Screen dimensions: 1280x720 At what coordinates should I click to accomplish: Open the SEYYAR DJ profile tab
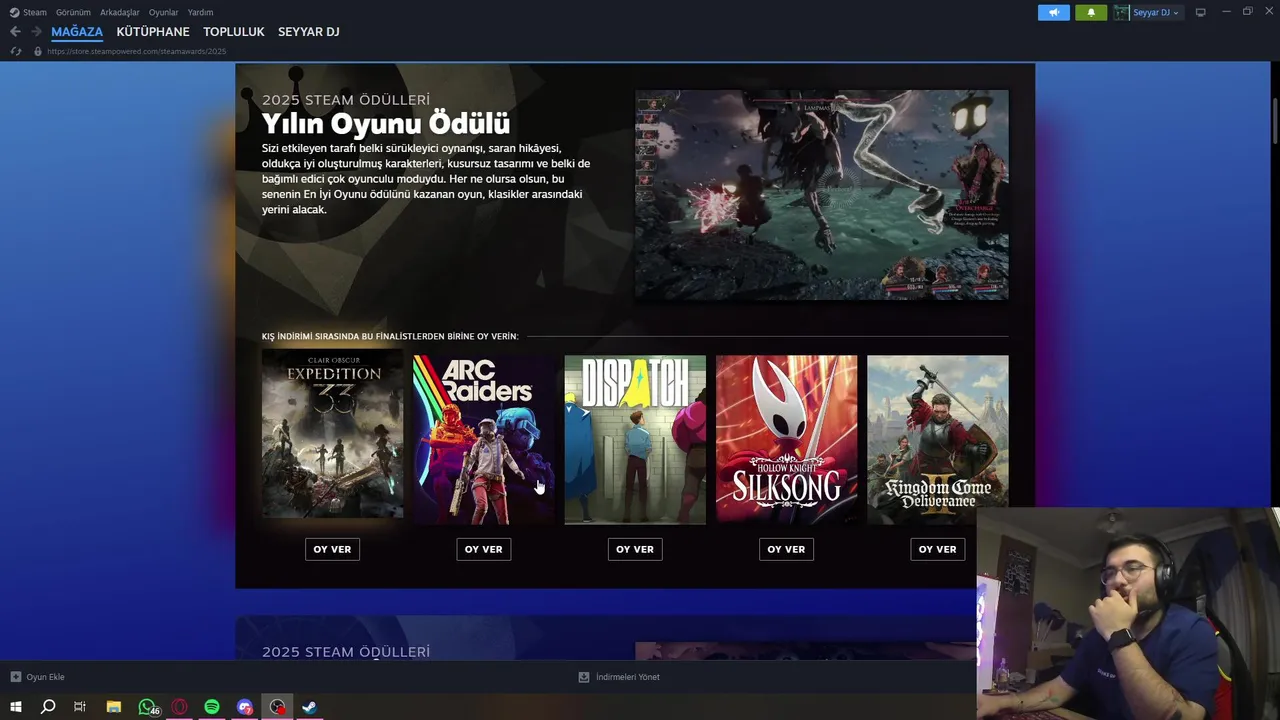point(309,32)
